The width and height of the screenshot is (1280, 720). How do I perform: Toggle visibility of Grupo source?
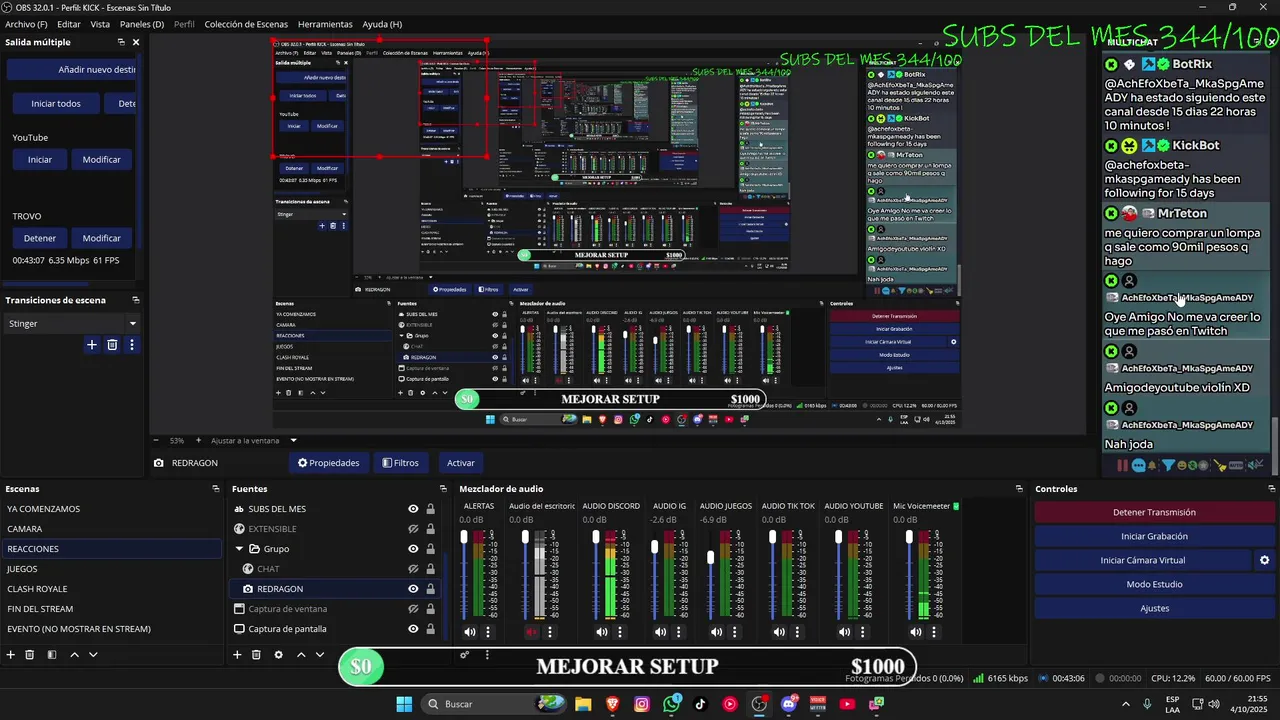(413, 549)
